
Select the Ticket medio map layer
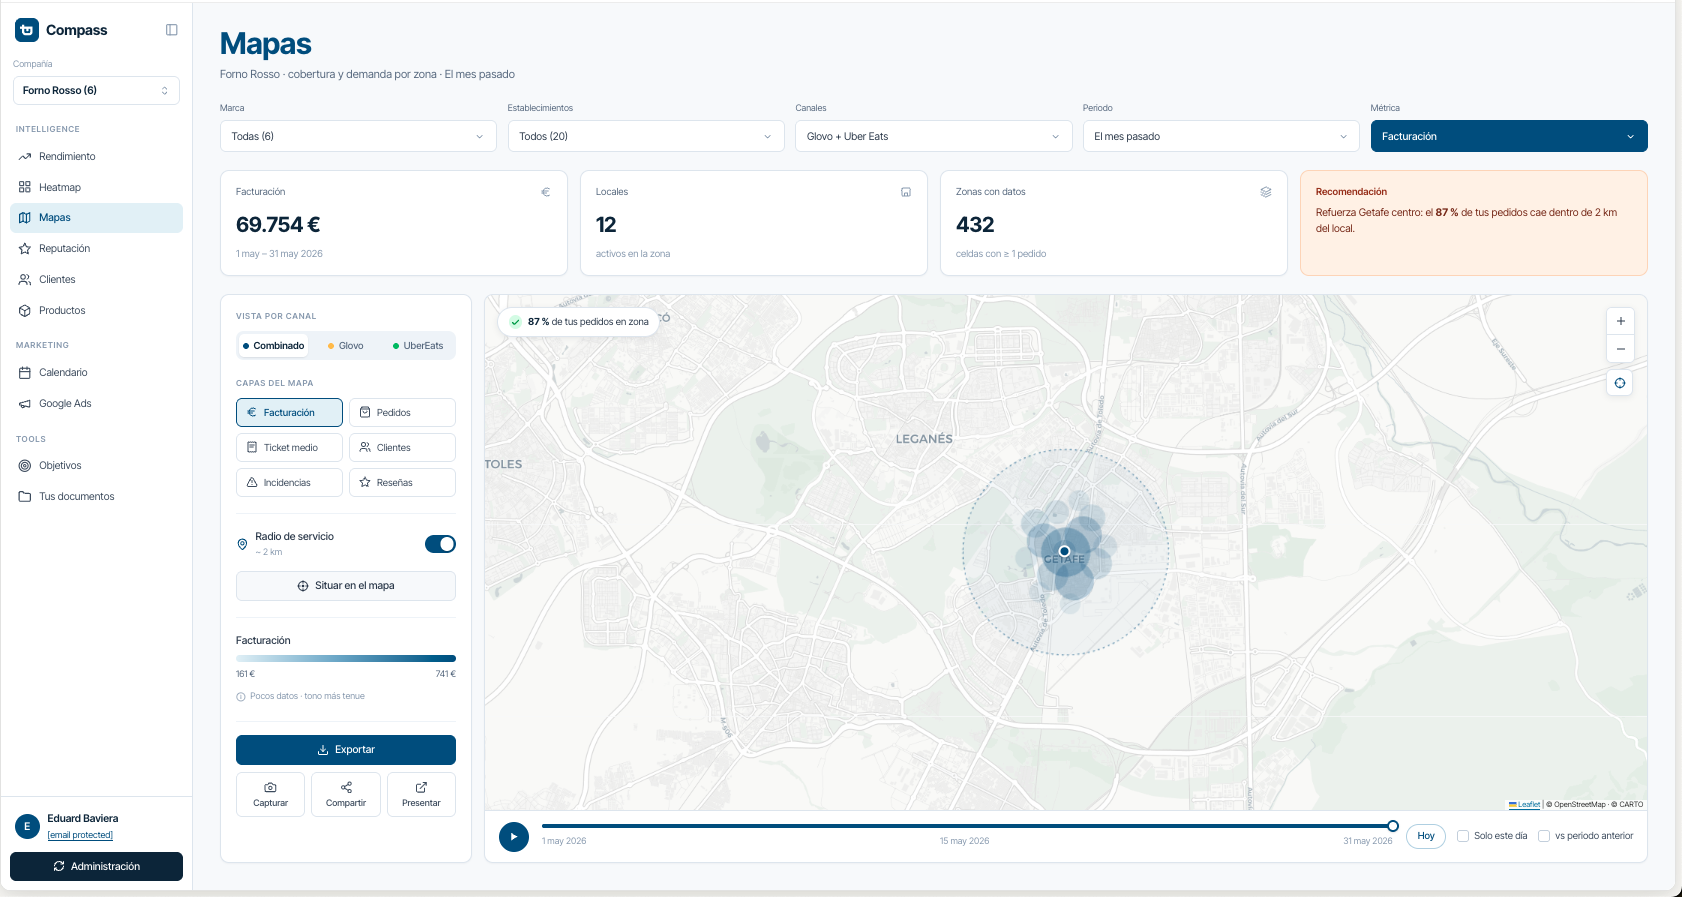tap(289, 447)
